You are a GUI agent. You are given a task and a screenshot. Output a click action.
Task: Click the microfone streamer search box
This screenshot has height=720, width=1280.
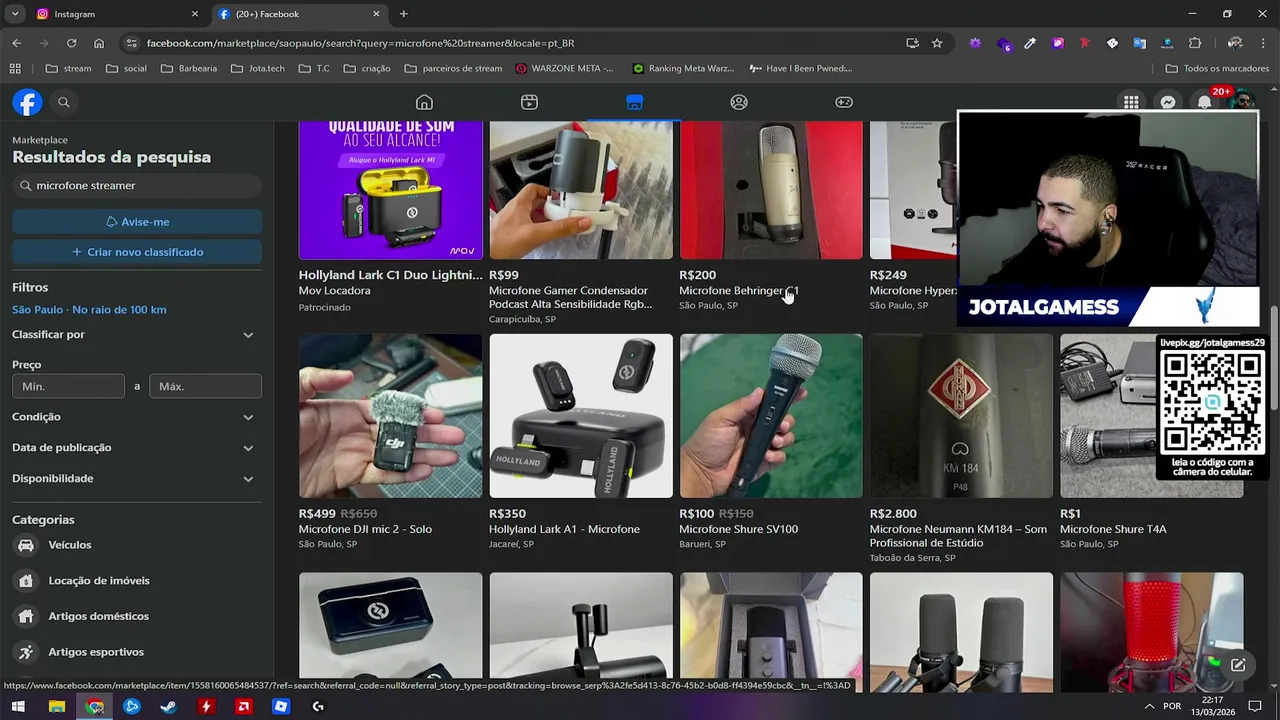pyautogui.click(x=137, y=186)
